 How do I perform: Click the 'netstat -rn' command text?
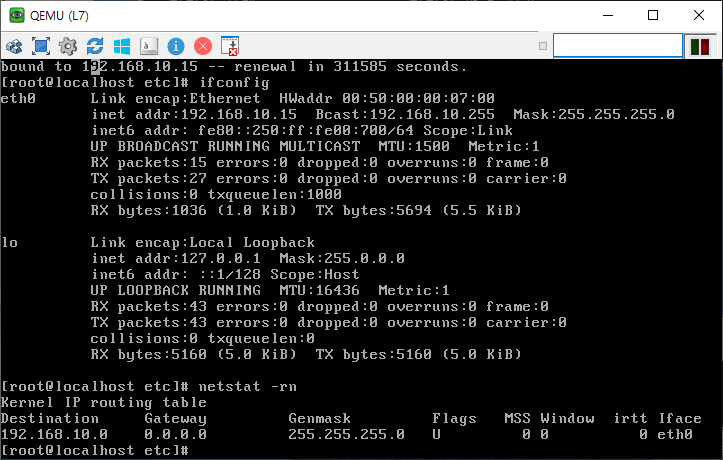pyautogui.click(x=248, y=386)
